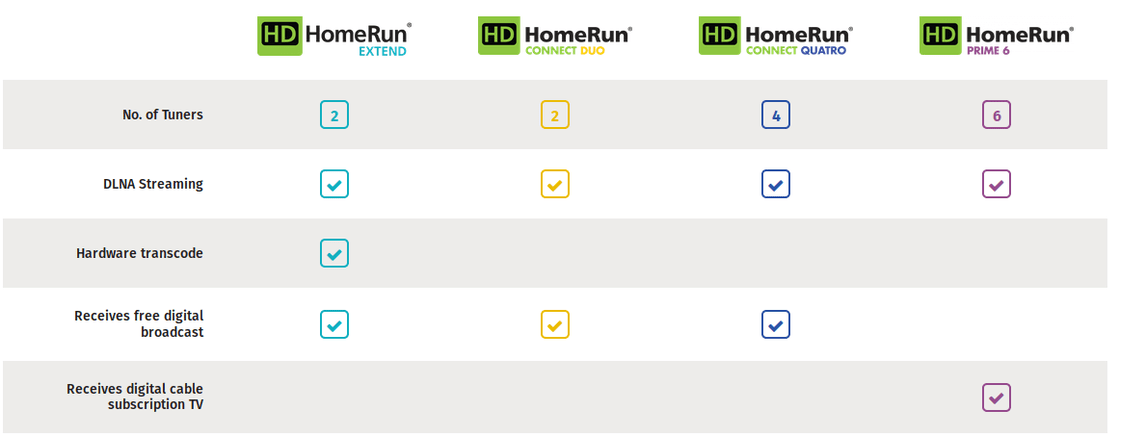Click the purple 6 tuners badge

pyautogui.click(x=996, y=115)
